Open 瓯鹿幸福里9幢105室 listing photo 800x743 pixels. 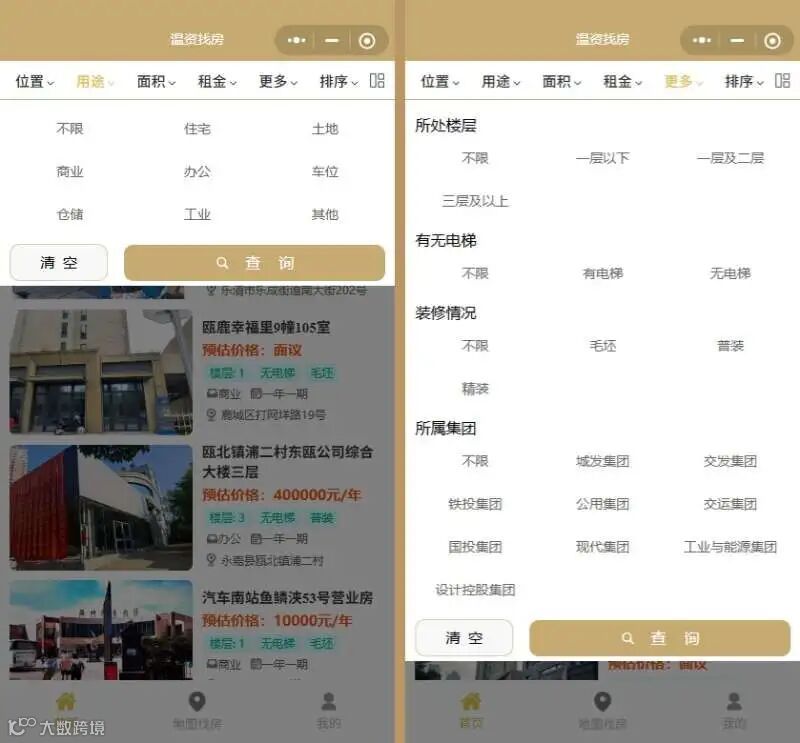point(101,372)
